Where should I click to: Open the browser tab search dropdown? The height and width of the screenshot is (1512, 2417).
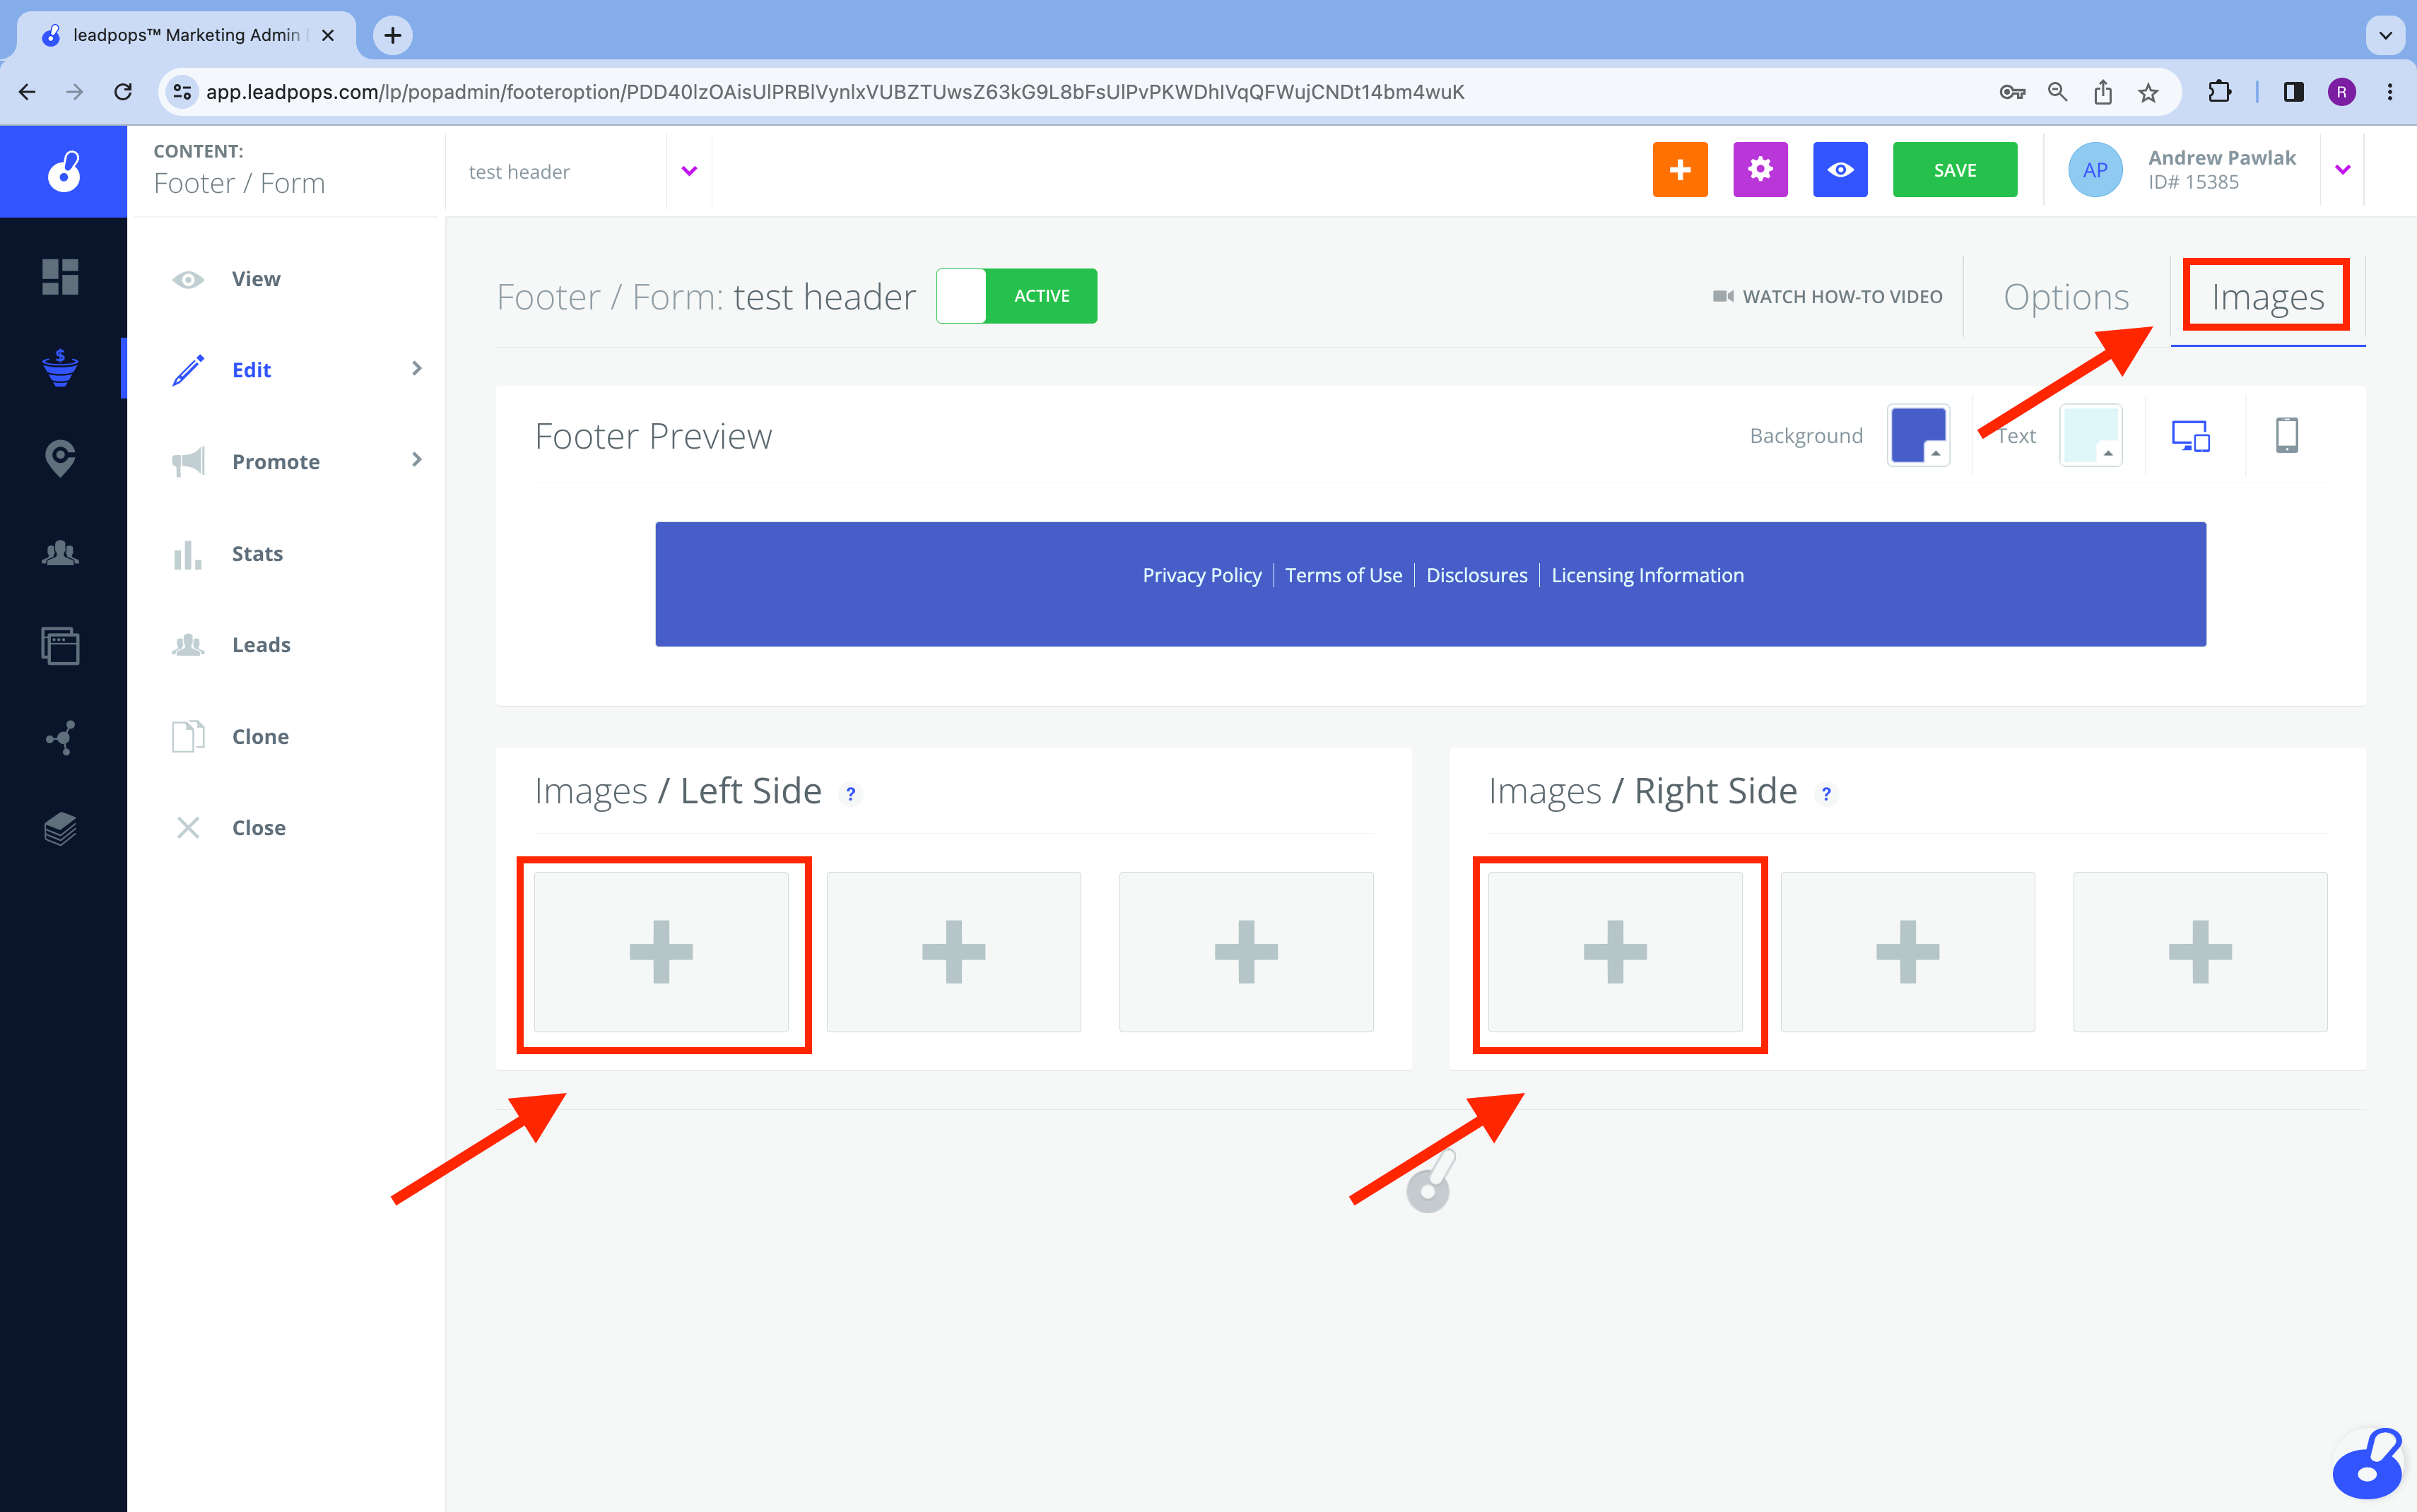[2385, 35]
